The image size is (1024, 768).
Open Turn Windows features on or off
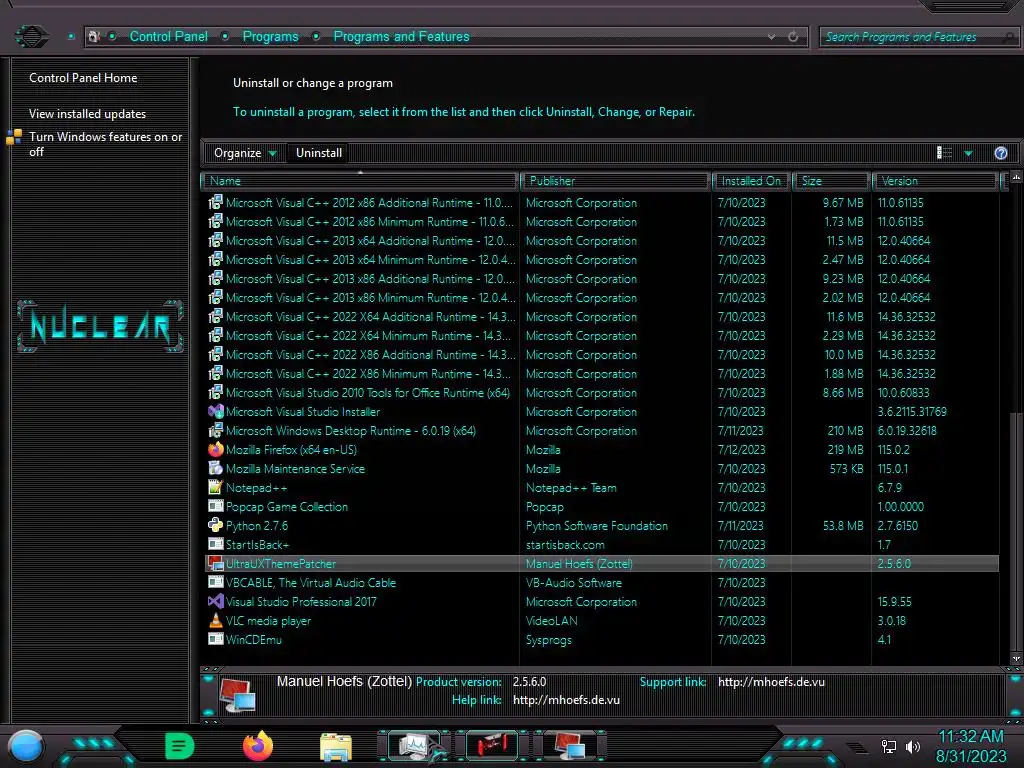tap(105, 144)
